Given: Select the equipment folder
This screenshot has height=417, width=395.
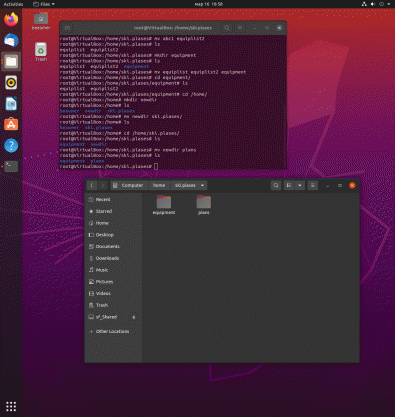Looking at the screenshot, I should 164,205.
